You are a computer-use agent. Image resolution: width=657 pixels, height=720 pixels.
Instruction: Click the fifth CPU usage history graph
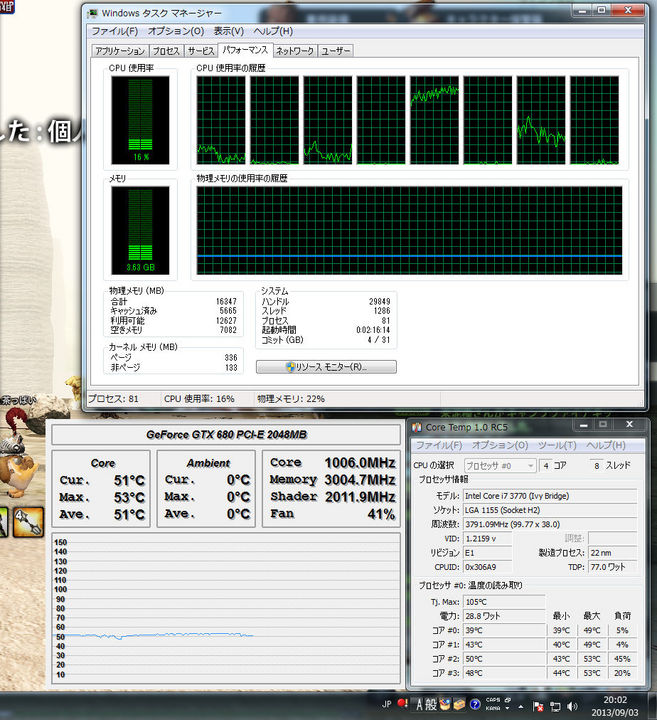point(434,120)
